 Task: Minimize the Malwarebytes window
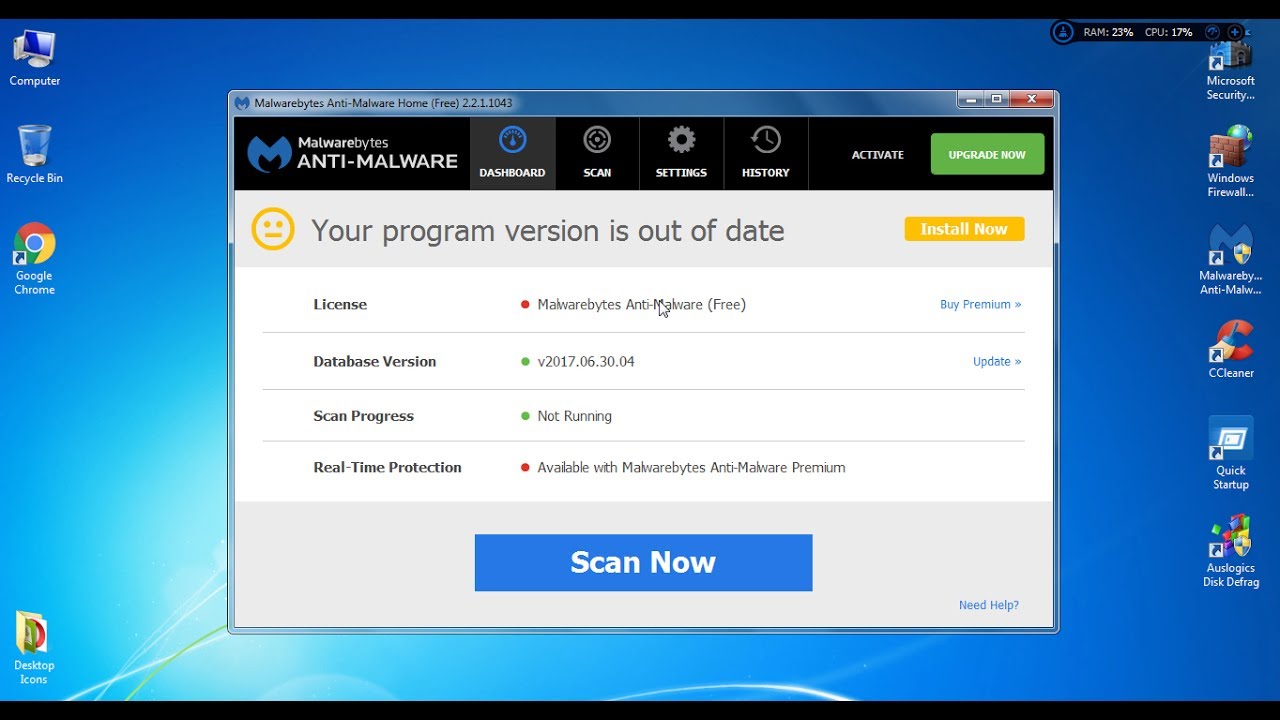(970, 99)
